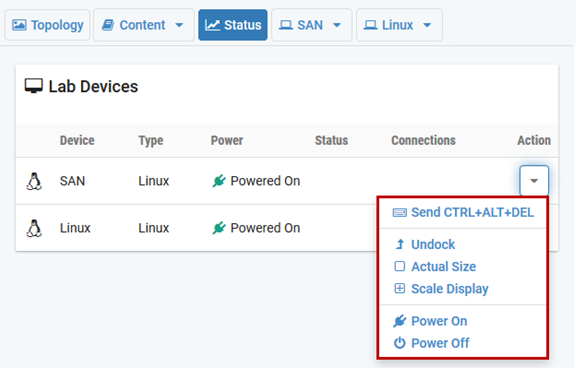Click the plug icon beside Power On
Screen dimensions: 576x370
400,321
